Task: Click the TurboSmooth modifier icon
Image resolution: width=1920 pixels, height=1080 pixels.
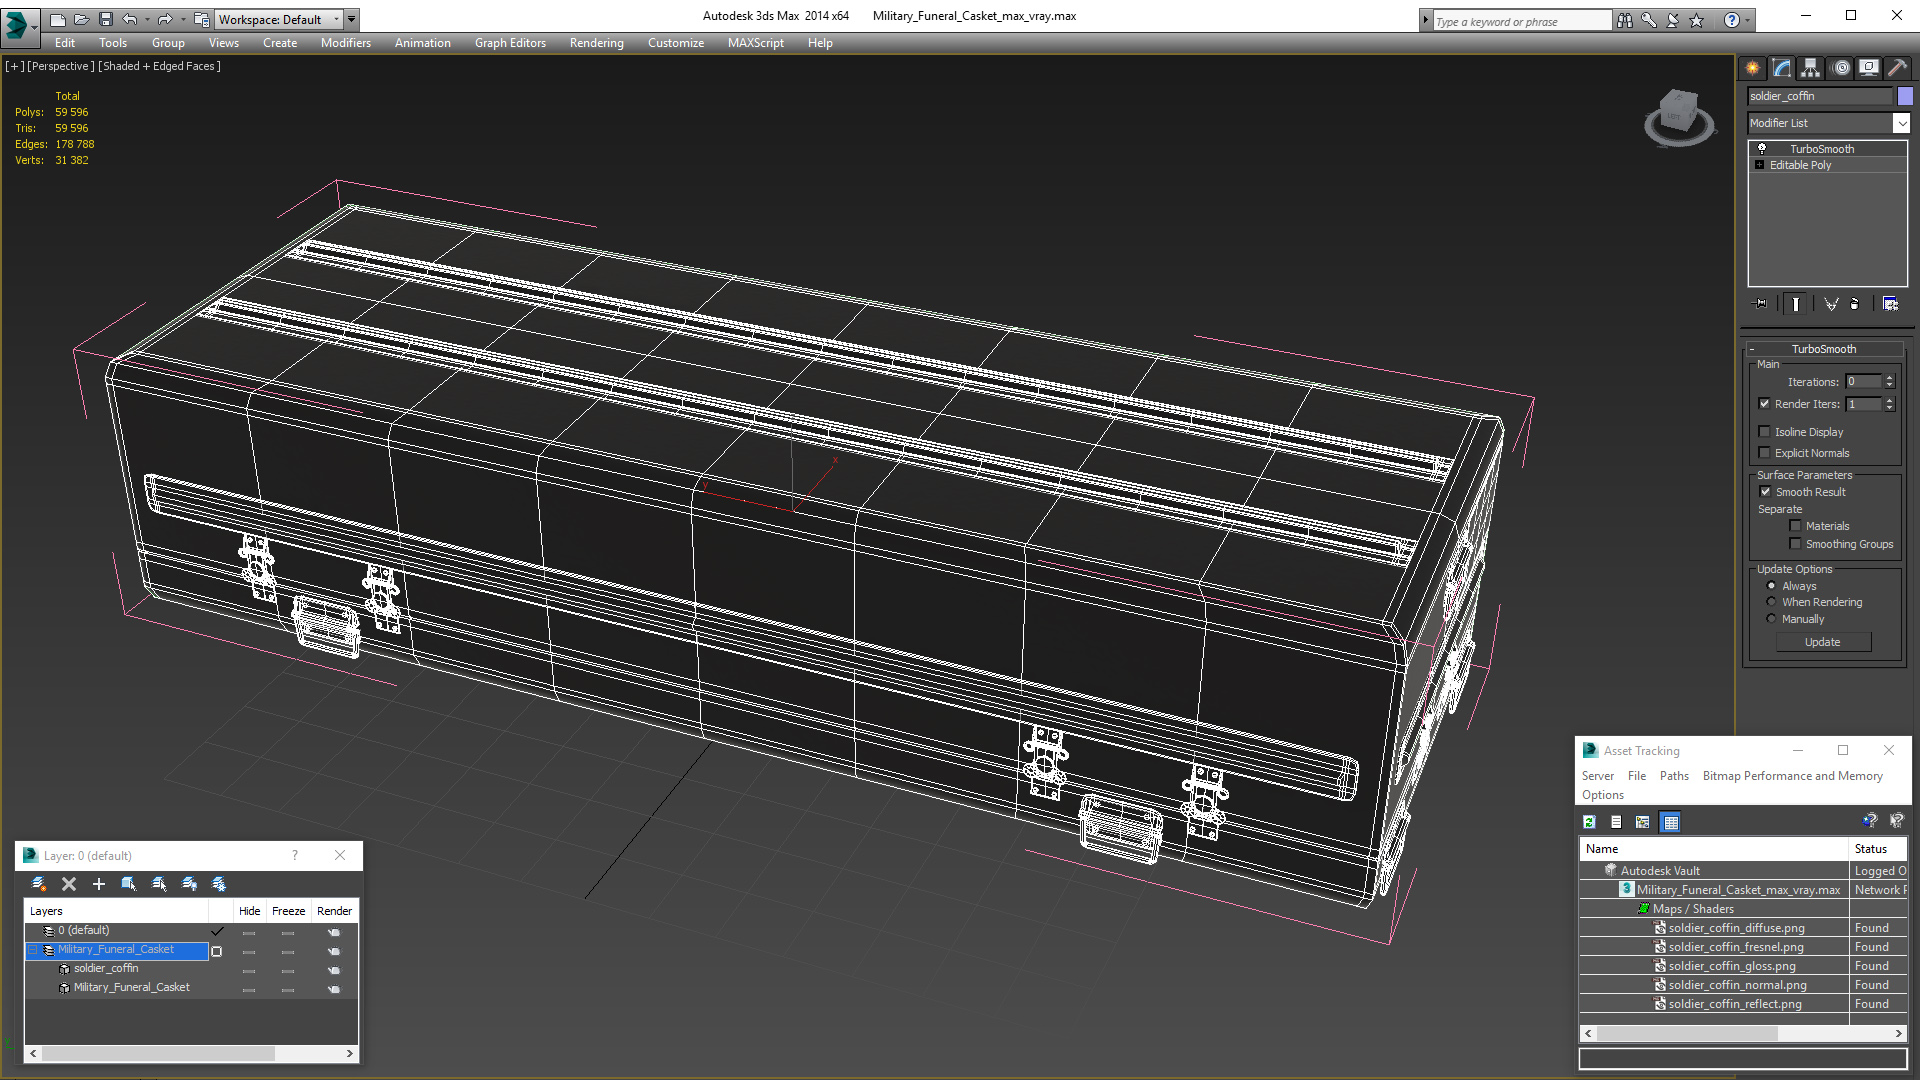Action: click(x=1762, y=149)
